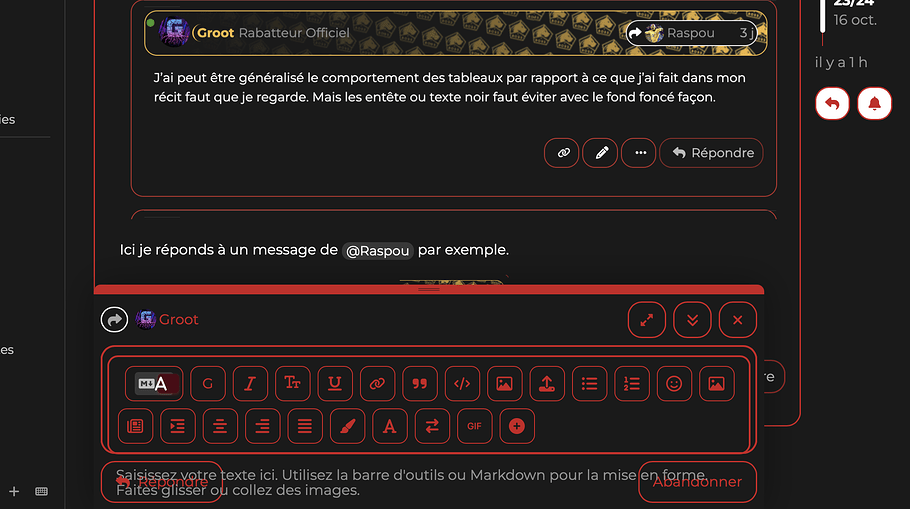The image size is (910, 509).
Task: Apply bold formatting in the toolbar
Action: (x=208, y=384)
